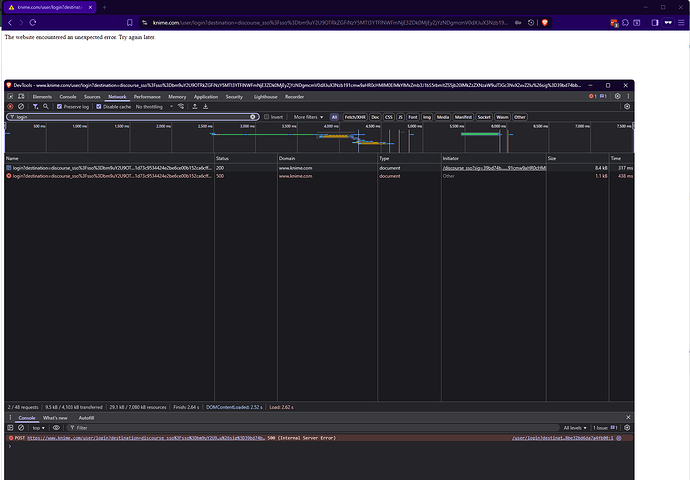
Task: Open the Brave wallet icon
Action: pyautogui.click(x=637, y=22)
